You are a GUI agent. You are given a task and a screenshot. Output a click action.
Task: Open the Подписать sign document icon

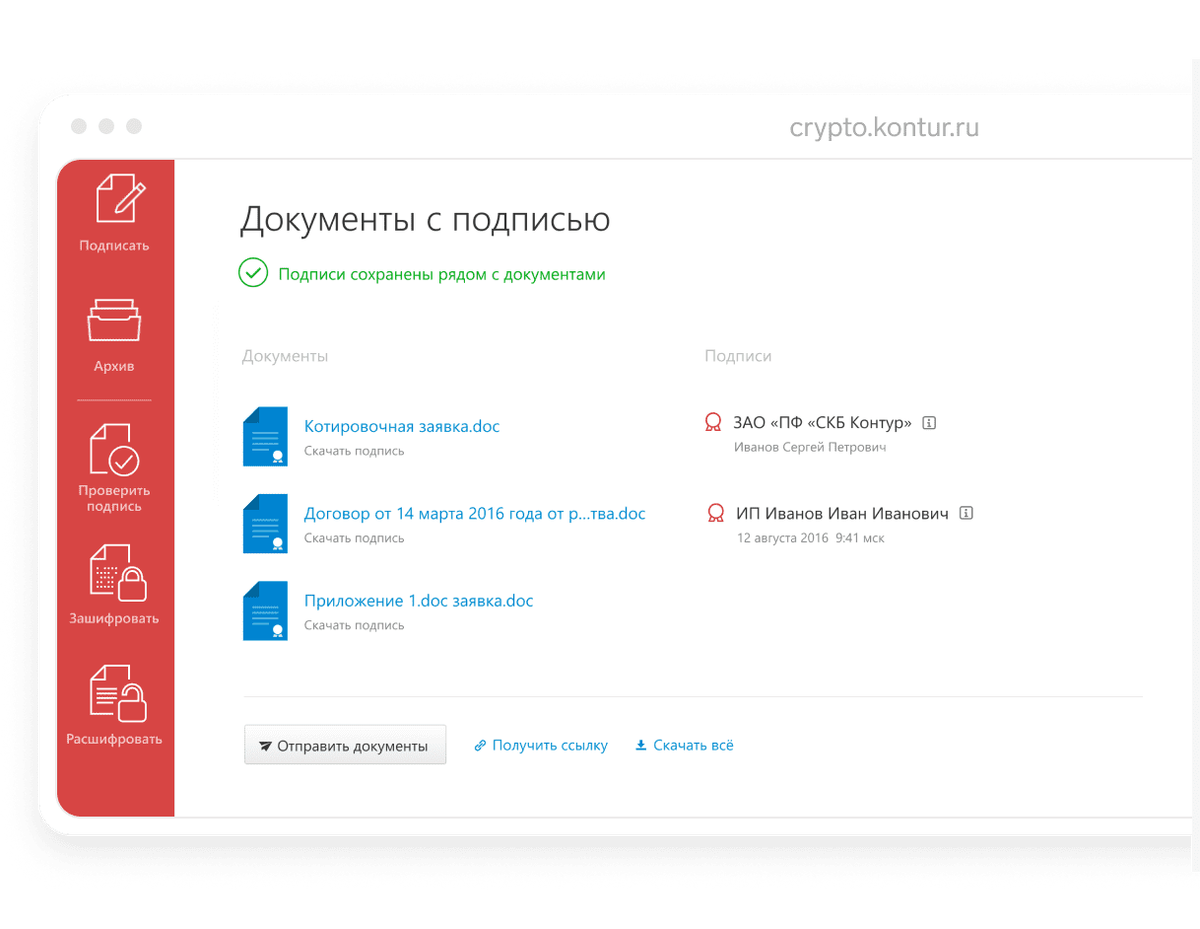[120, 198]
